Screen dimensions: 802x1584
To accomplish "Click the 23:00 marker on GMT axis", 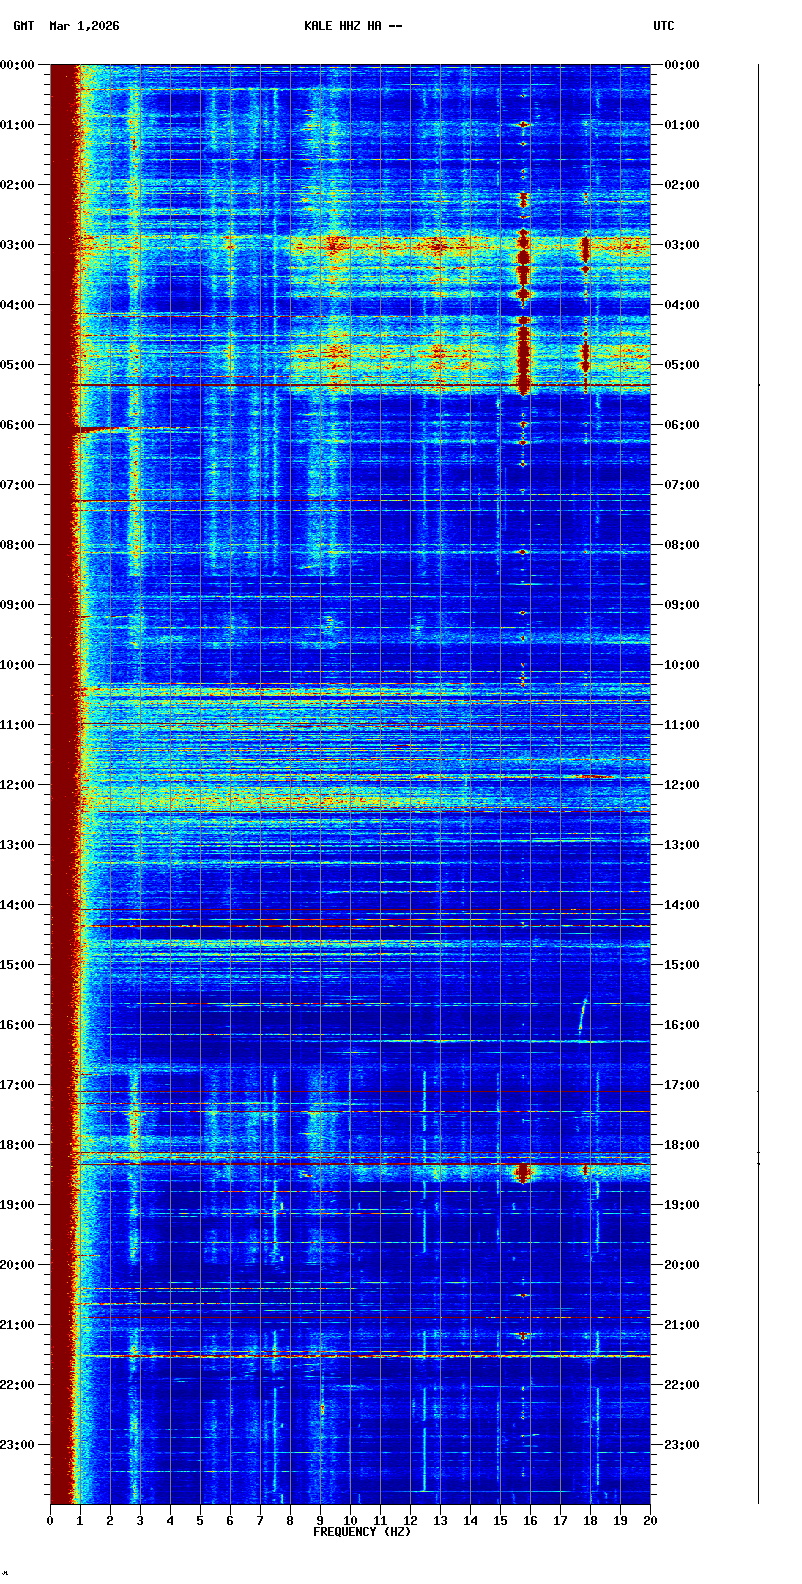I will (x=19, y=1445).
